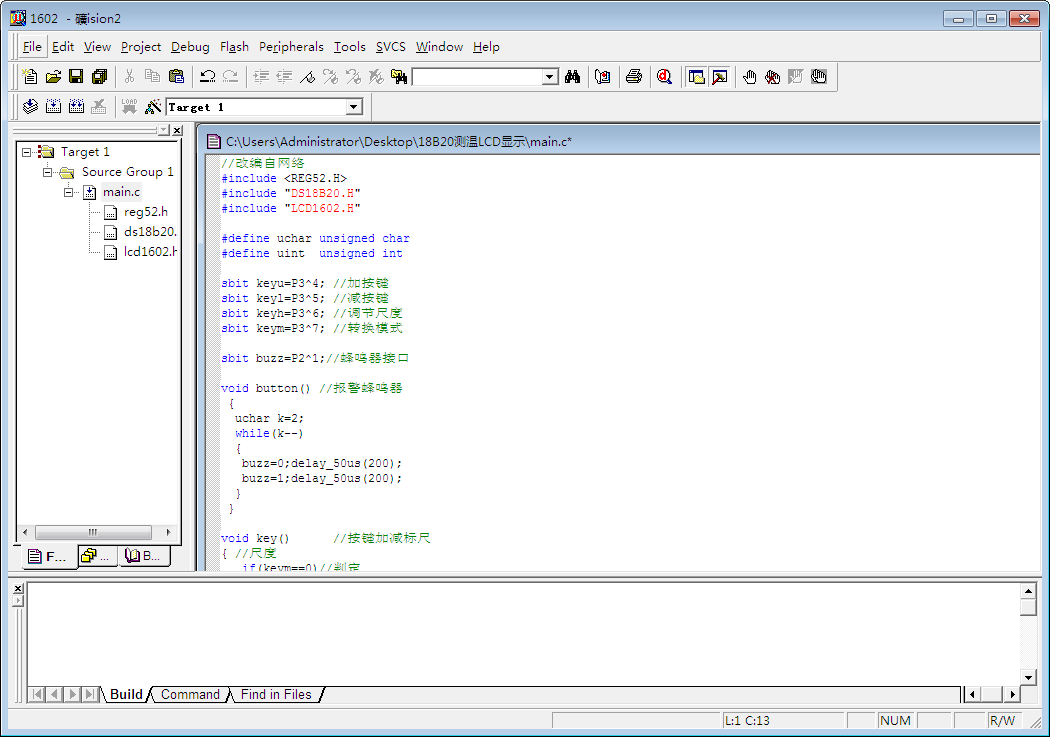Image resolution: width=1050 pixels, height=737 pixels.
Task: Click the Redo arrow icon
Action: pos(230,77)
